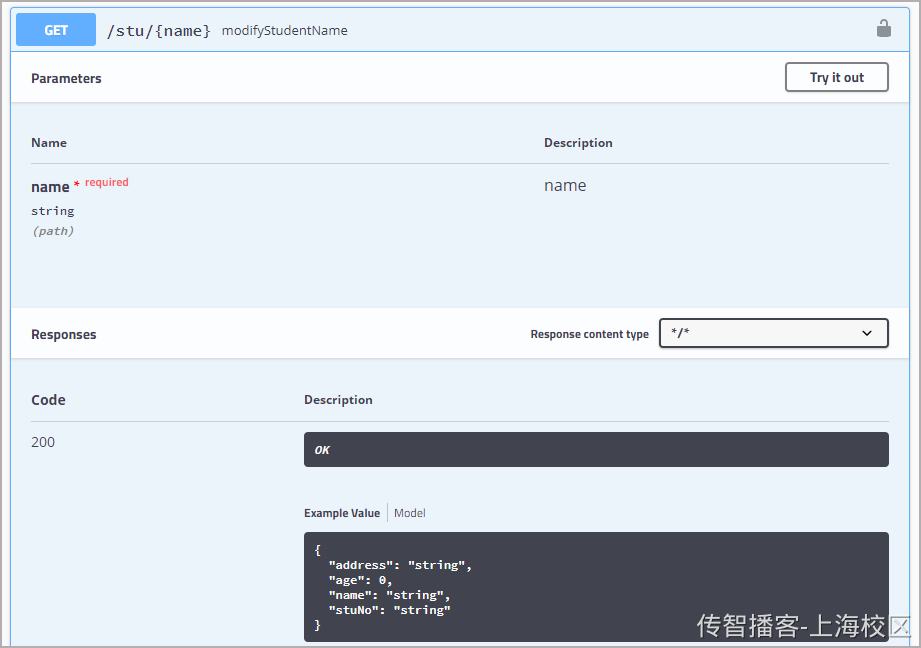The width and height of the screenshot is (921, 648).
Task: Click the 200 response code
Action: [43, 442]
